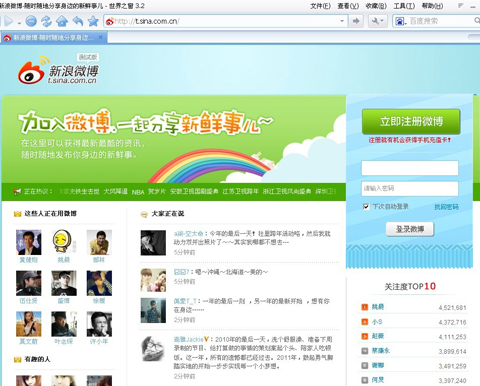Open the search engine selector dropdown
The width and height of the screenshot is (480, 386).
coord(400,22)
